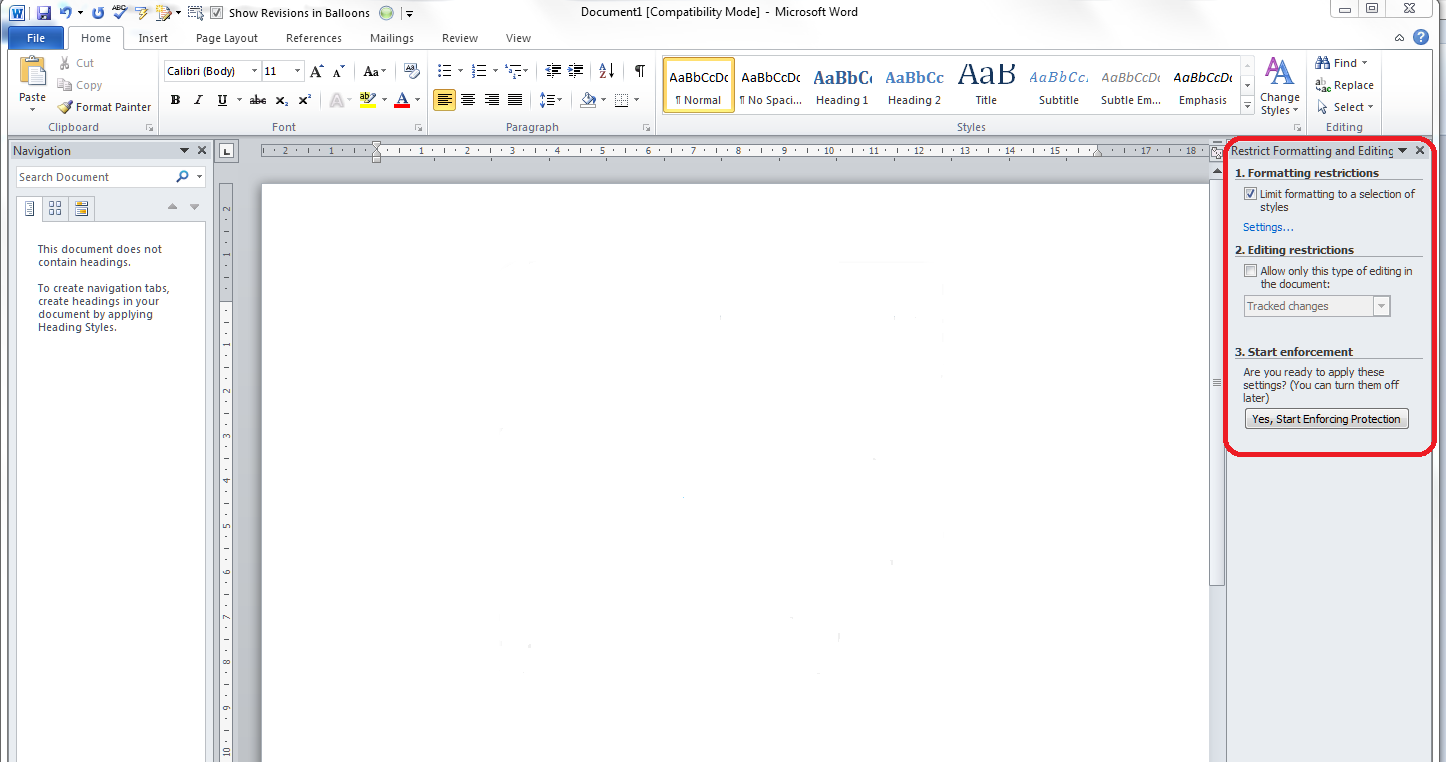Select the Center alignment icon
This screenshot has height=762, width=1446.
pyautogui.click(x=468, y=100)
